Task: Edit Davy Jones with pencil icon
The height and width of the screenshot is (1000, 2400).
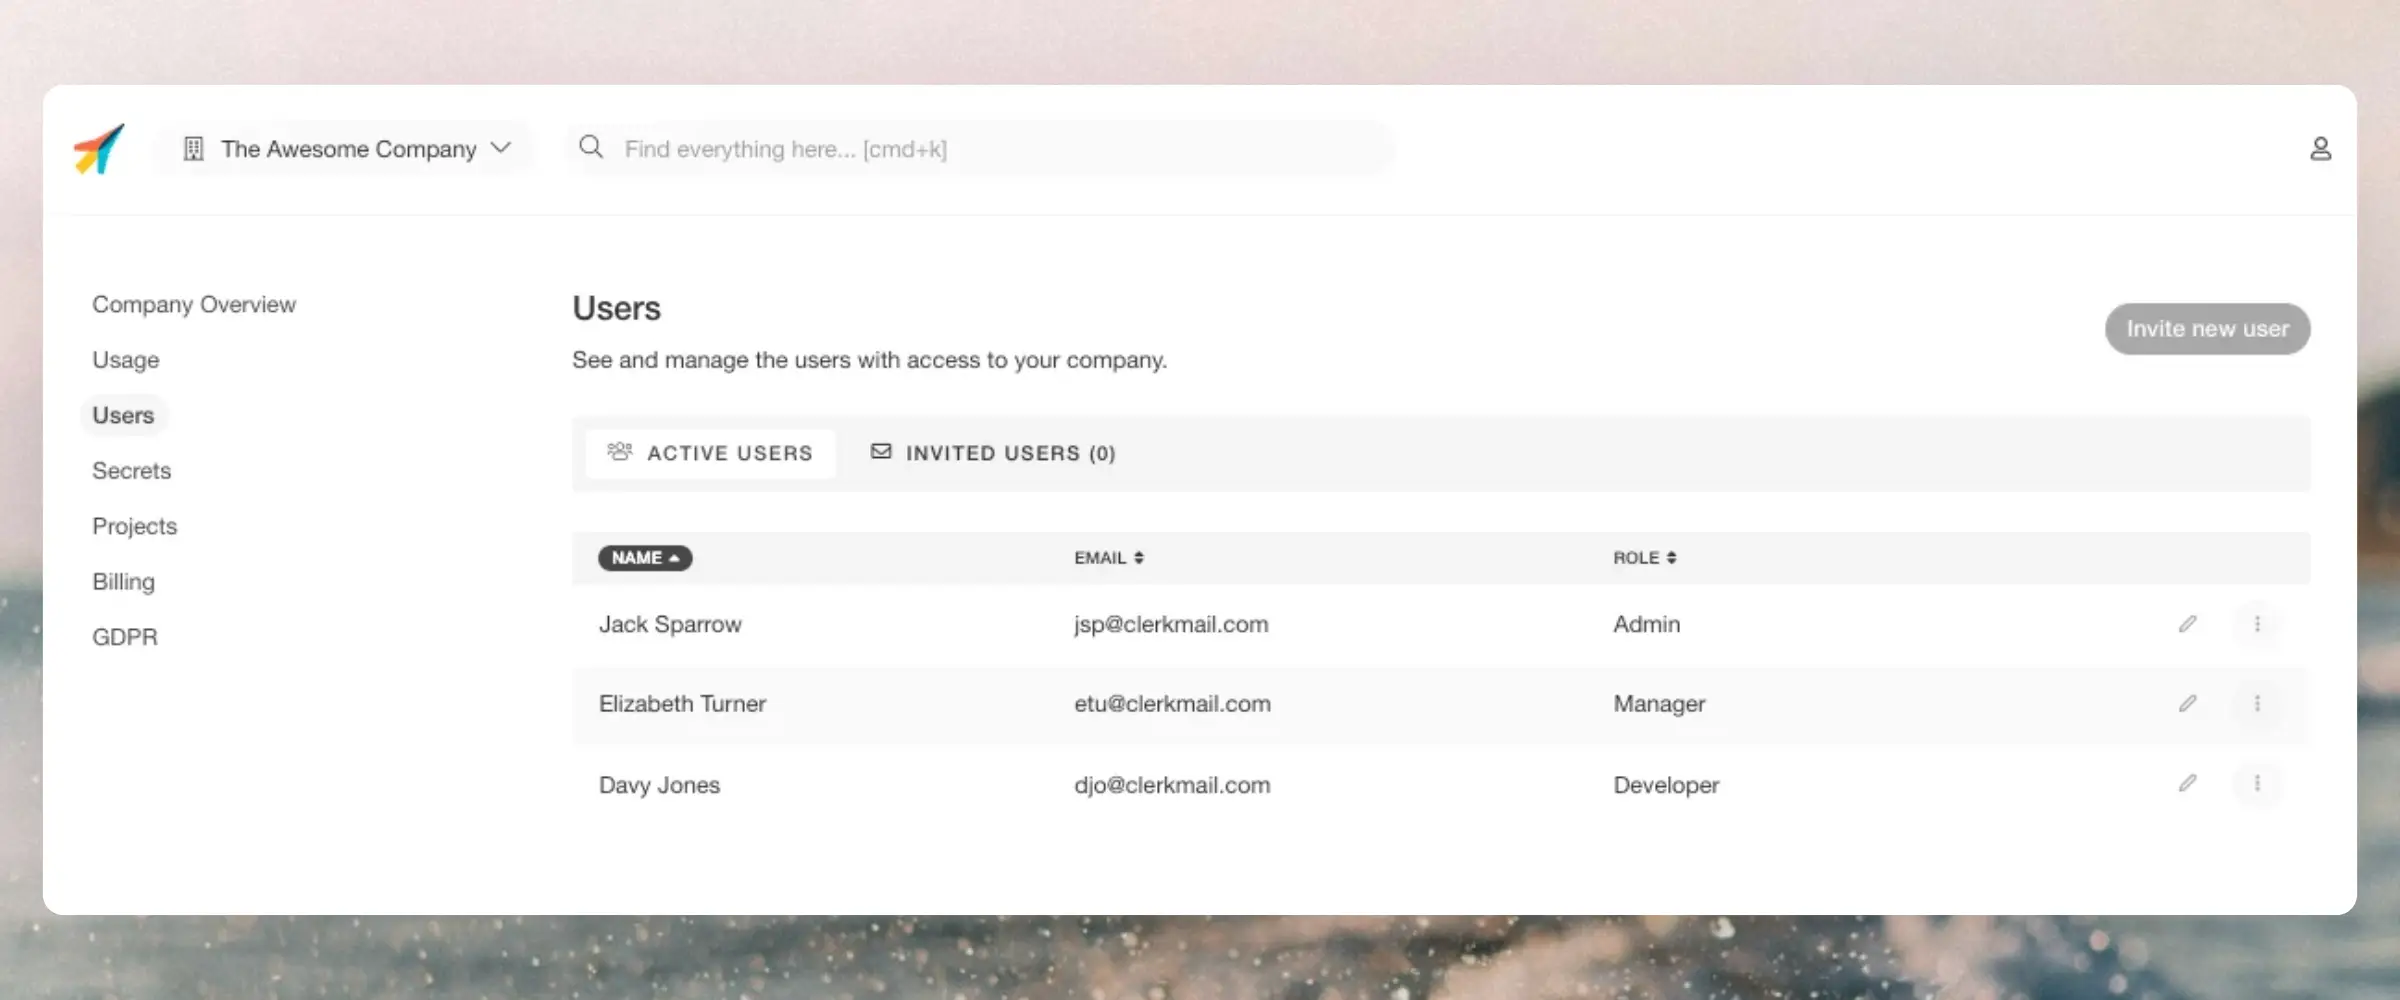Action: pyautogui.click(x=2187, y=783)
